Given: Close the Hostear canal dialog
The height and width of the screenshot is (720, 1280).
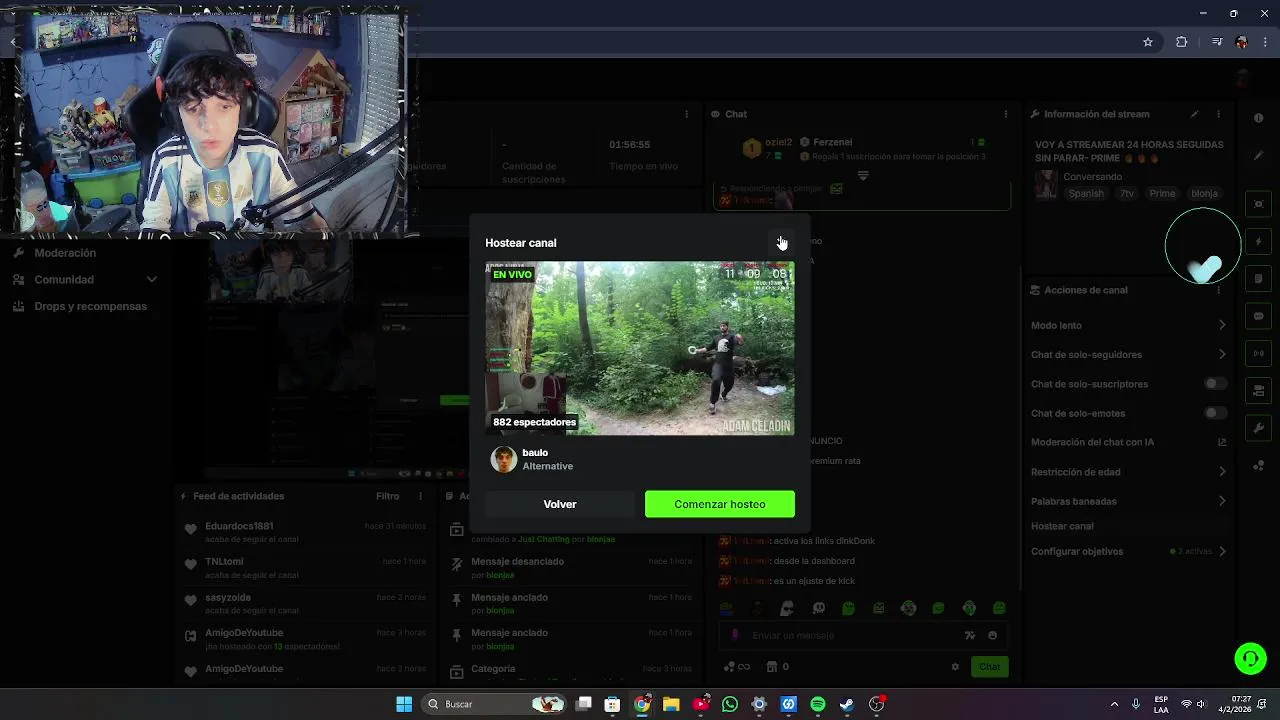Looking at the screenshot, I should pos(781,242).
